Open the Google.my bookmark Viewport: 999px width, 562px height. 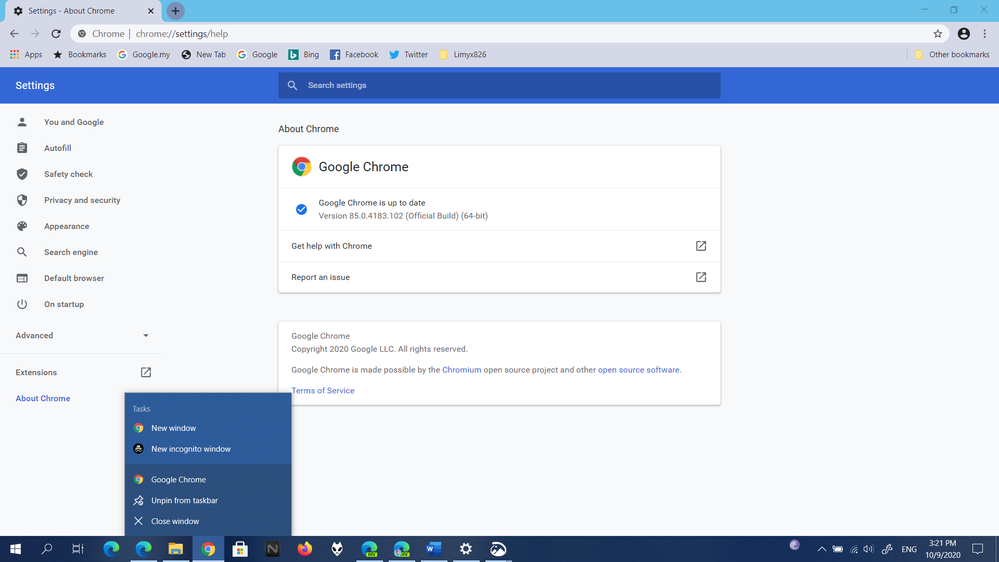click(144, 55)
